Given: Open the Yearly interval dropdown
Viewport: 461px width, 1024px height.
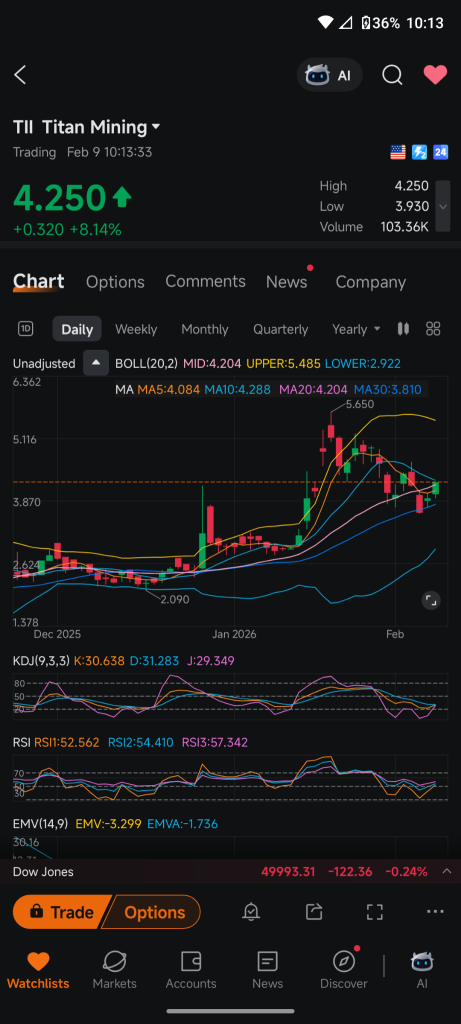Looking at the screenshot, I should click(x=356, y=329).
